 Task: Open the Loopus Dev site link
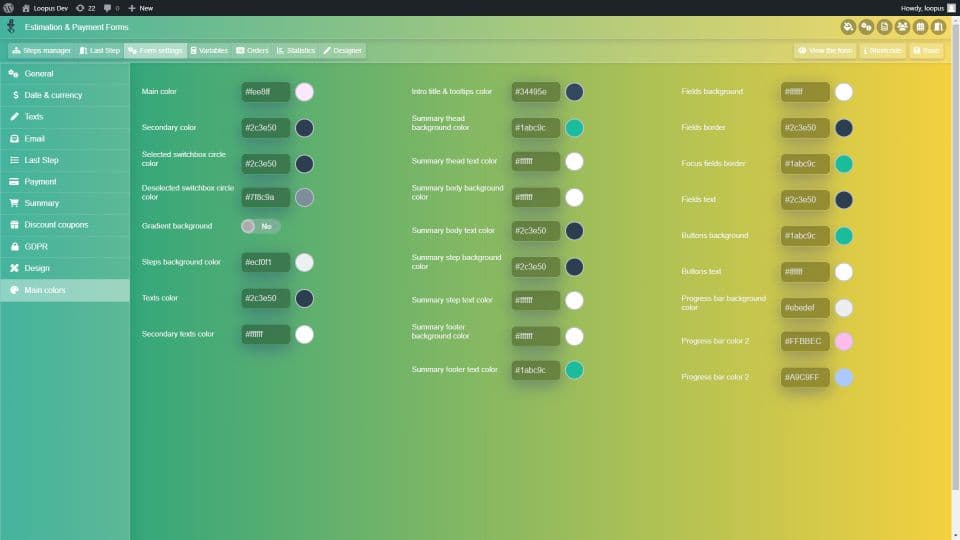(x=45, y=8)
